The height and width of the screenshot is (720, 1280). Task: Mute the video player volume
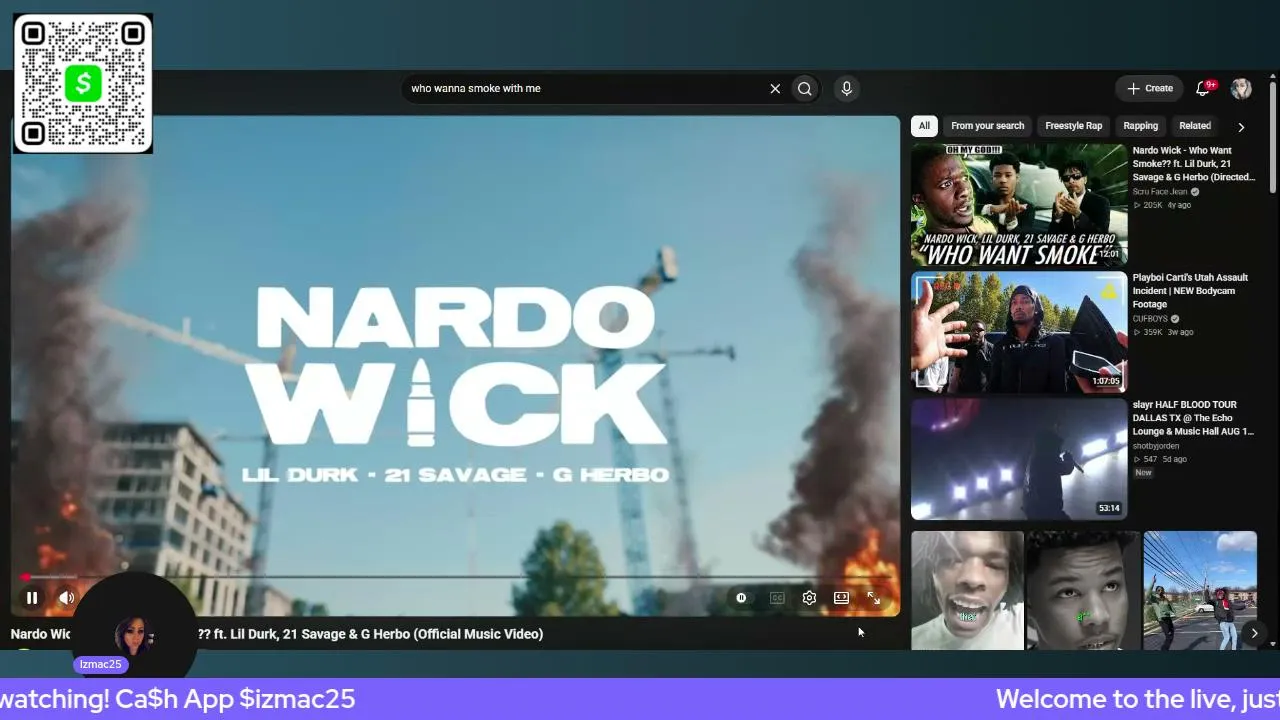(x=66, y=598)
